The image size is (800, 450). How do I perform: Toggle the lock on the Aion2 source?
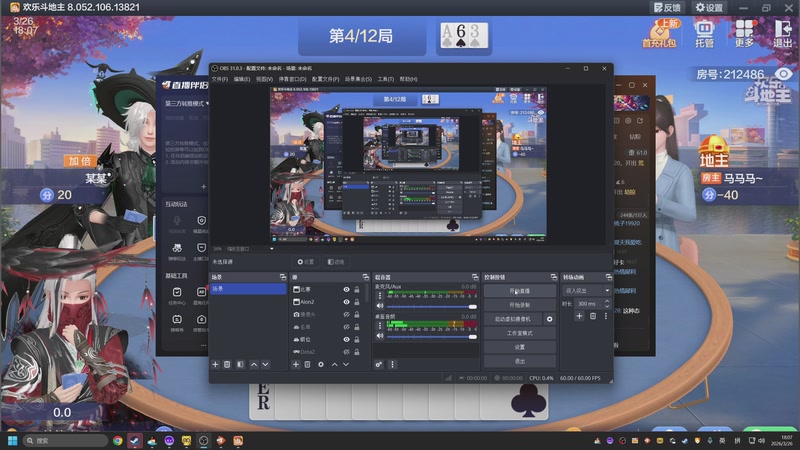[x=357, y=302]
